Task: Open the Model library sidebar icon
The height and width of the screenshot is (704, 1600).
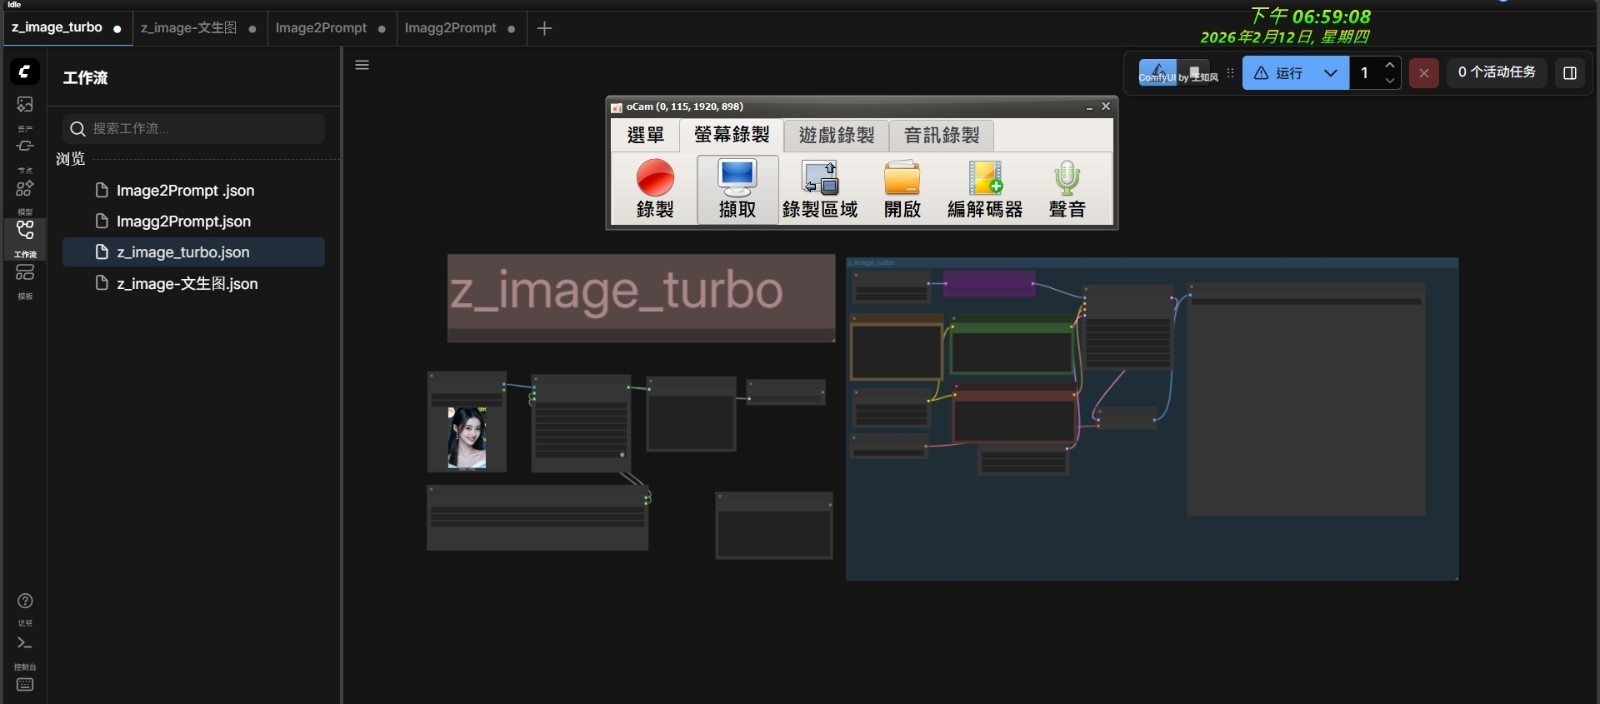Action: 25,189
